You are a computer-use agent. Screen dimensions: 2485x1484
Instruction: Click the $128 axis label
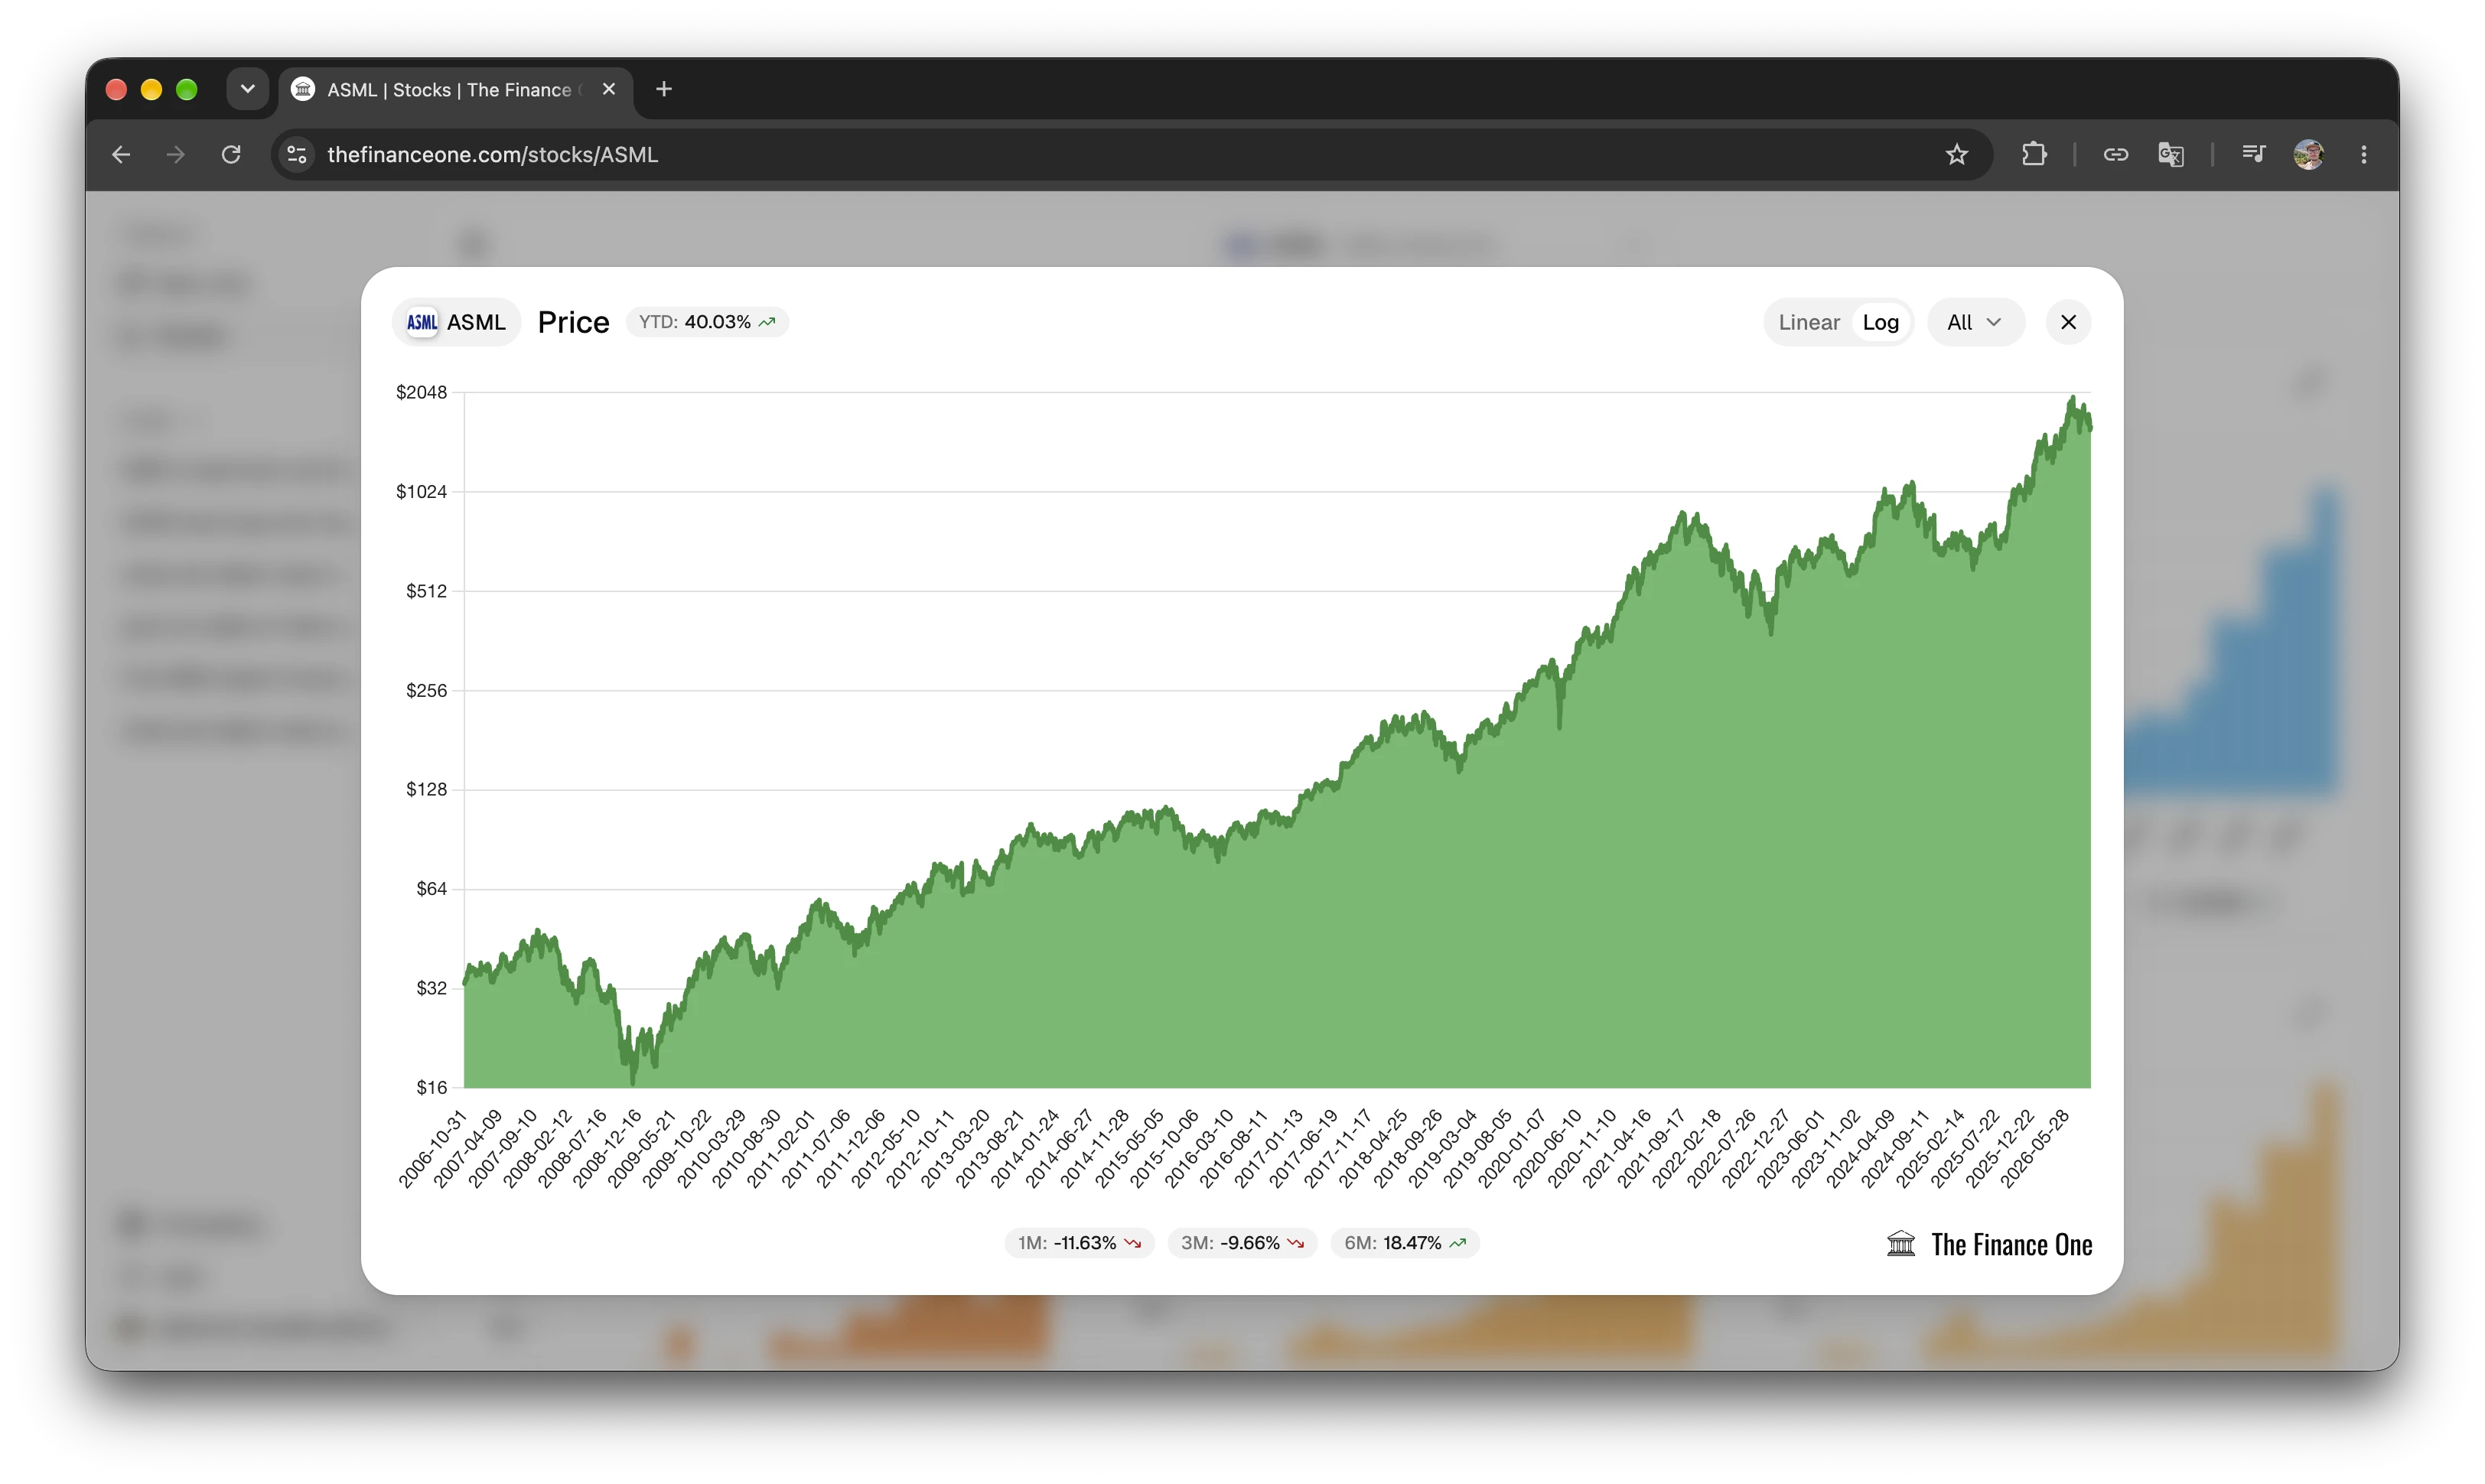pyautogui.click(x=426, y=789)
